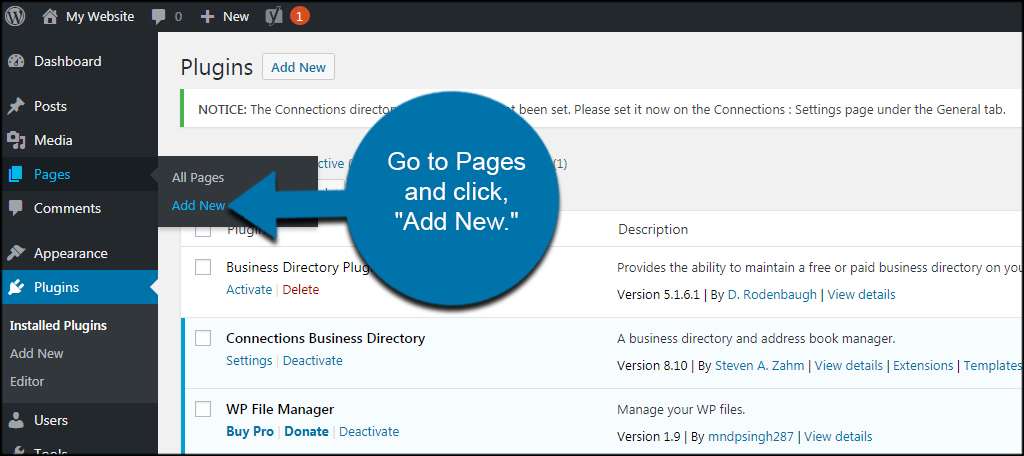Image resolution: width=1024 pixels, height=456 pixels.
Task: Select Add New under Pages flyout
Action: tap(198, 206)
